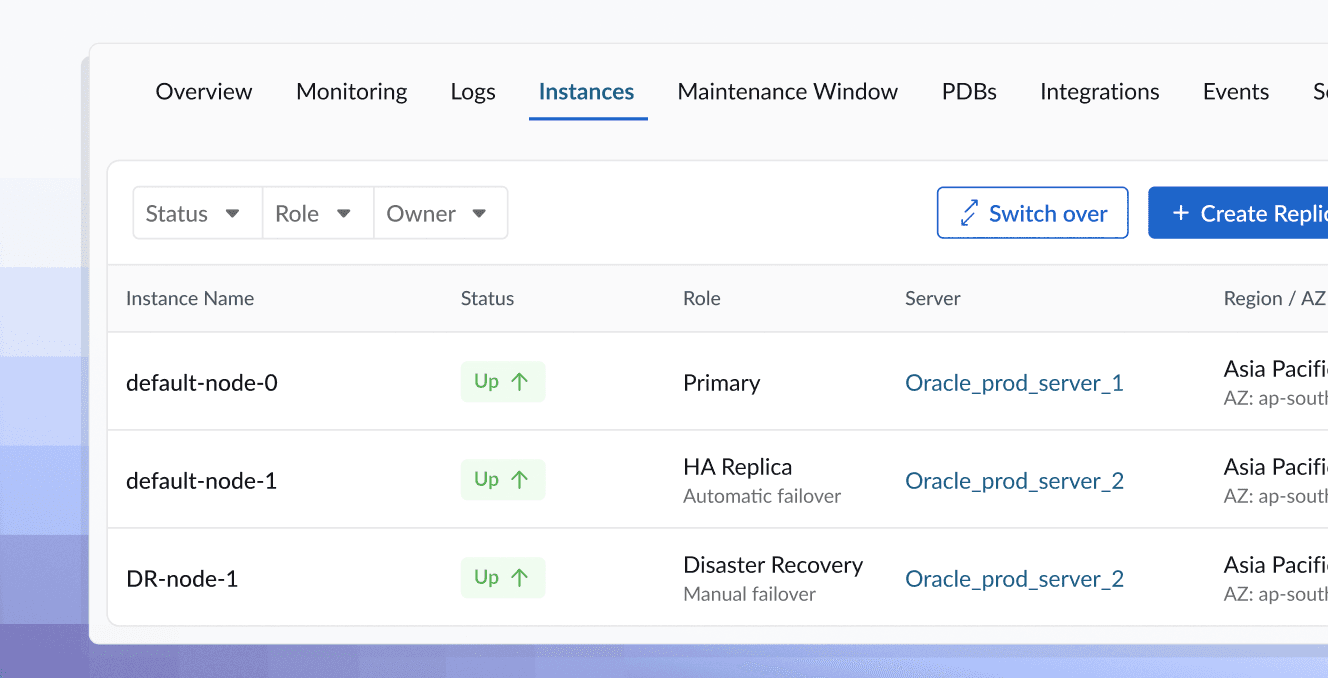Screen dimensions: 1328x678
Task: Click the plus icon on Create Replica
Action: (1181, 213)
